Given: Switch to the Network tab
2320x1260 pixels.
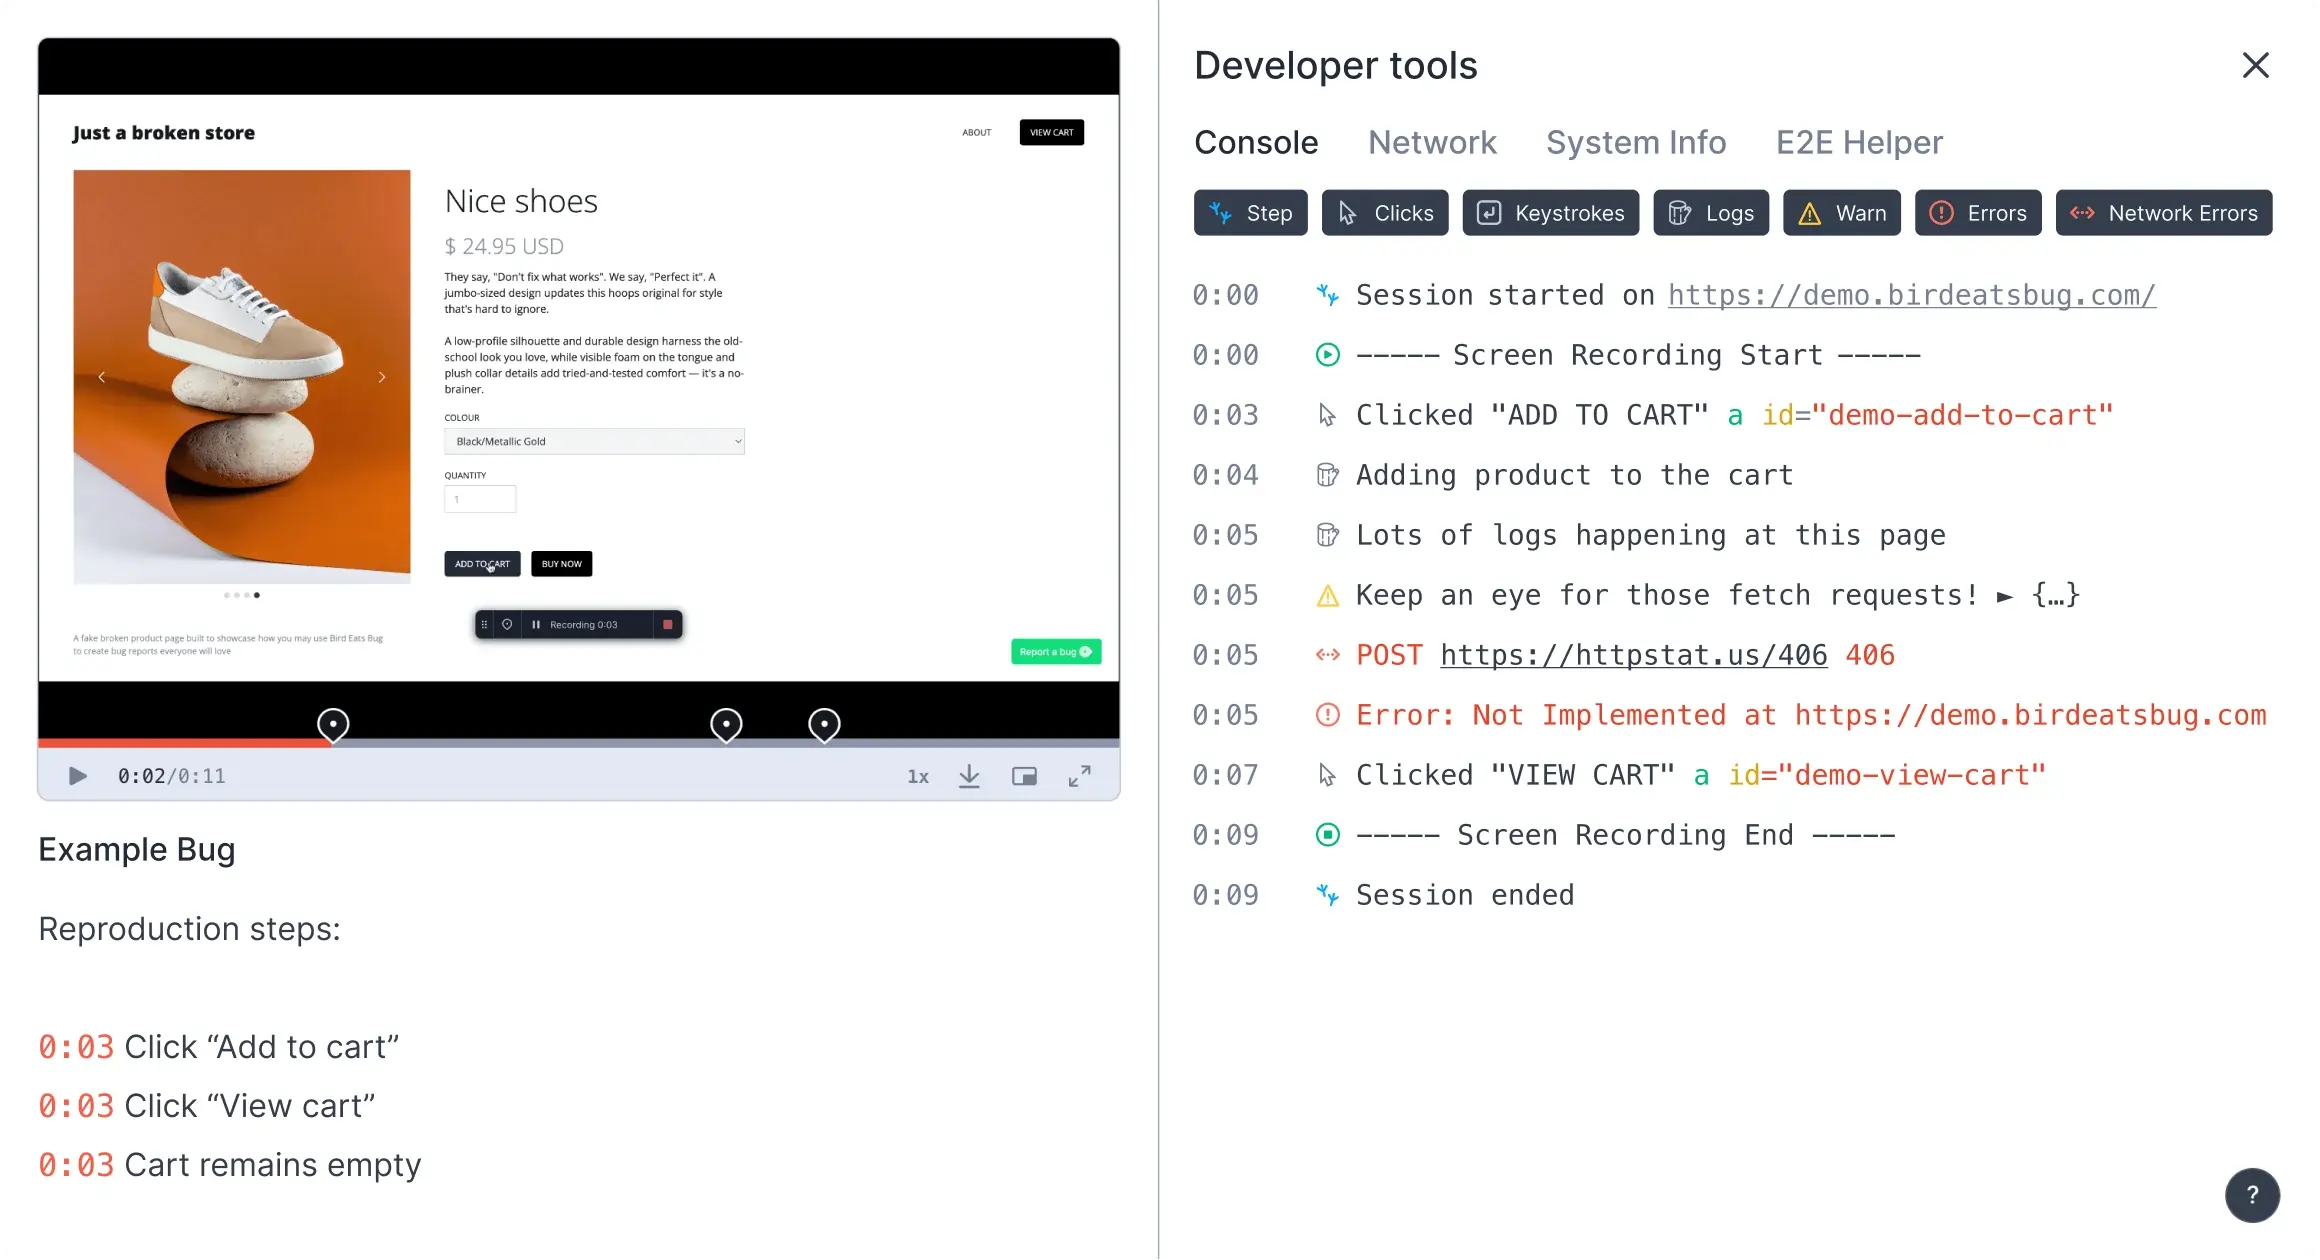Looking at the screenshot, I should coord(1432,142).
